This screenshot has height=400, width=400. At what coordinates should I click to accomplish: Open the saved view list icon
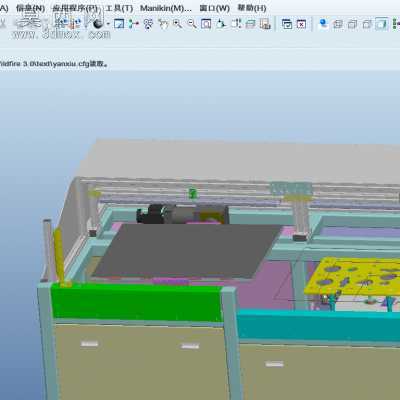point(236,24)
